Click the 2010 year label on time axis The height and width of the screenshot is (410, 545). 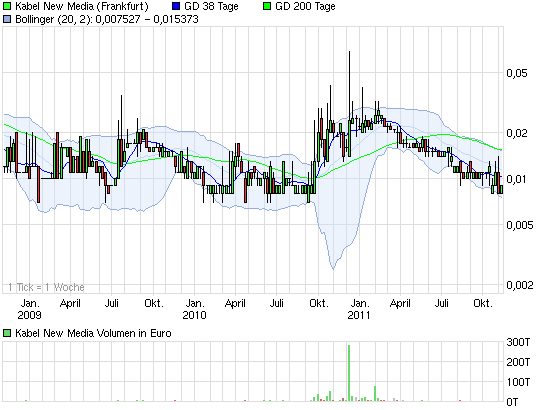pyautogui.click(x=194, y=315)
